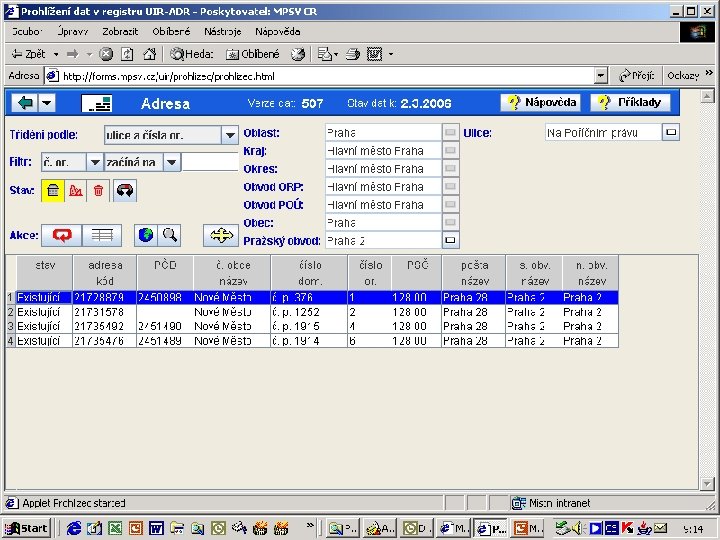Image resolution: width=720 pixels, height=540 pixels.
Task: Click the red reload action icon
Action: coord(63,235)
